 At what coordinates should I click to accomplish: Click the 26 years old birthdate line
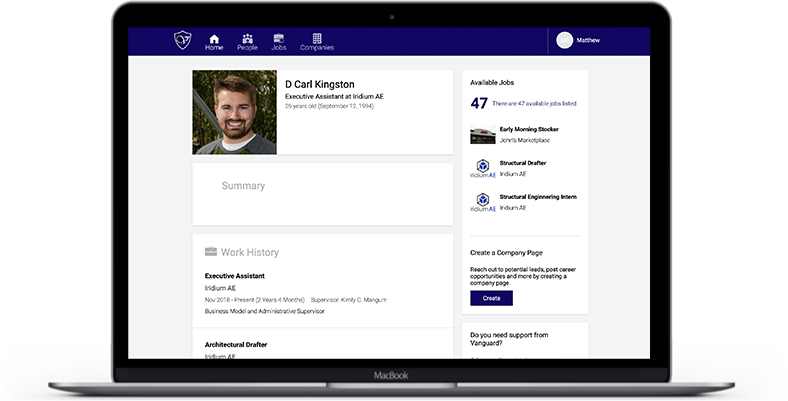(x=329, y=106)
